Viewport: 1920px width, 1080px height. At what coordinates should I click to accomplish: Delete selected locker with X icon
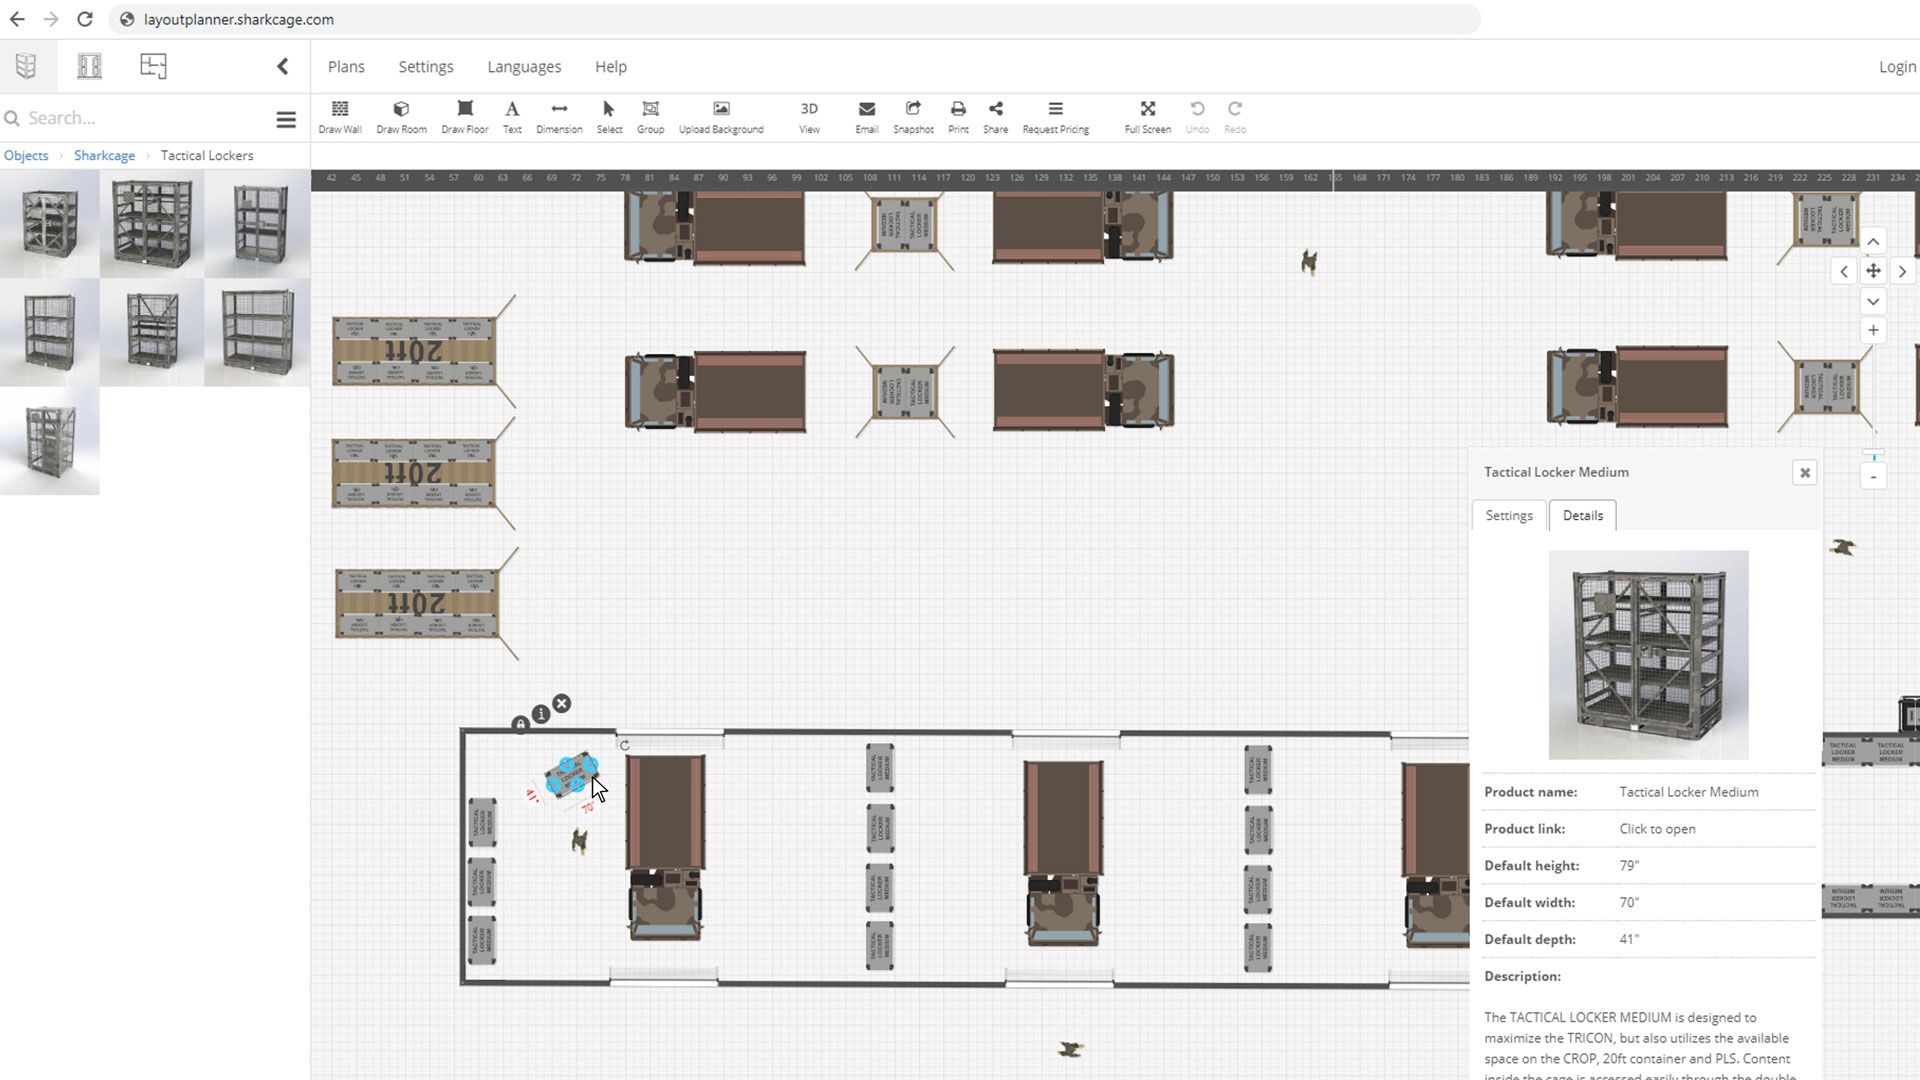(562, 704)
